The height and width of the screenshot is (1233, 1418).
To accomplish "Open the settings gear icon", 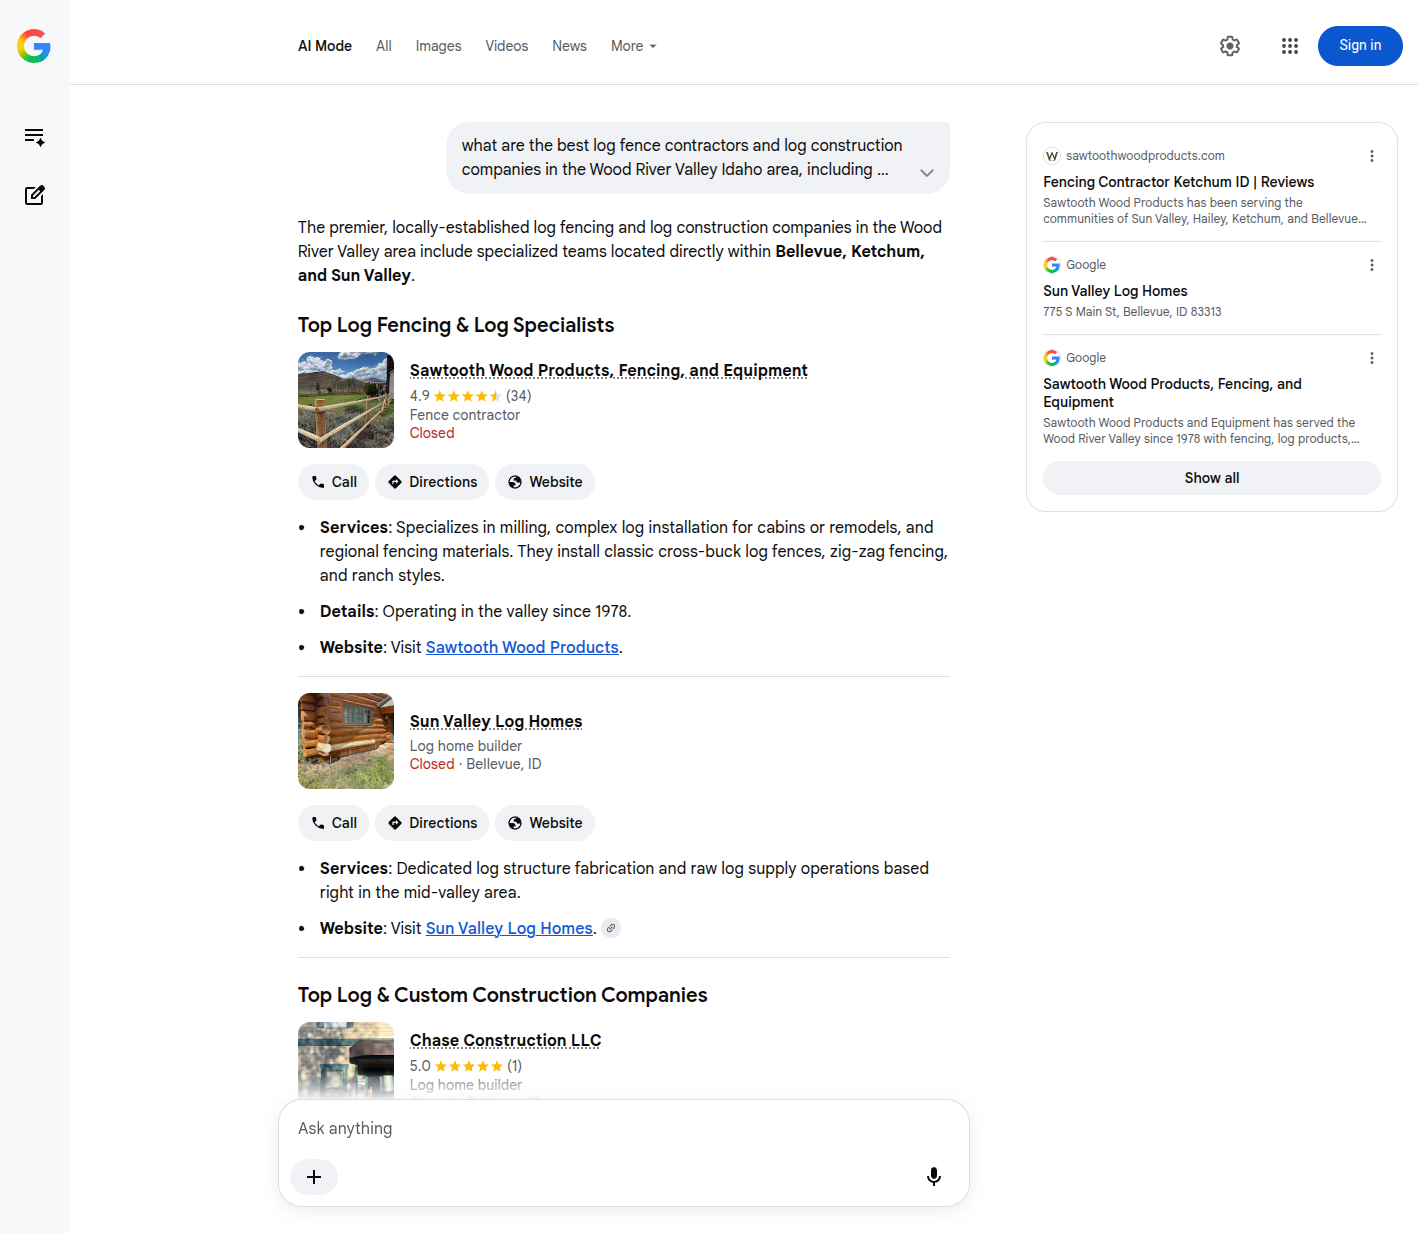I will pyautogui.click(x=1230, y=46).
